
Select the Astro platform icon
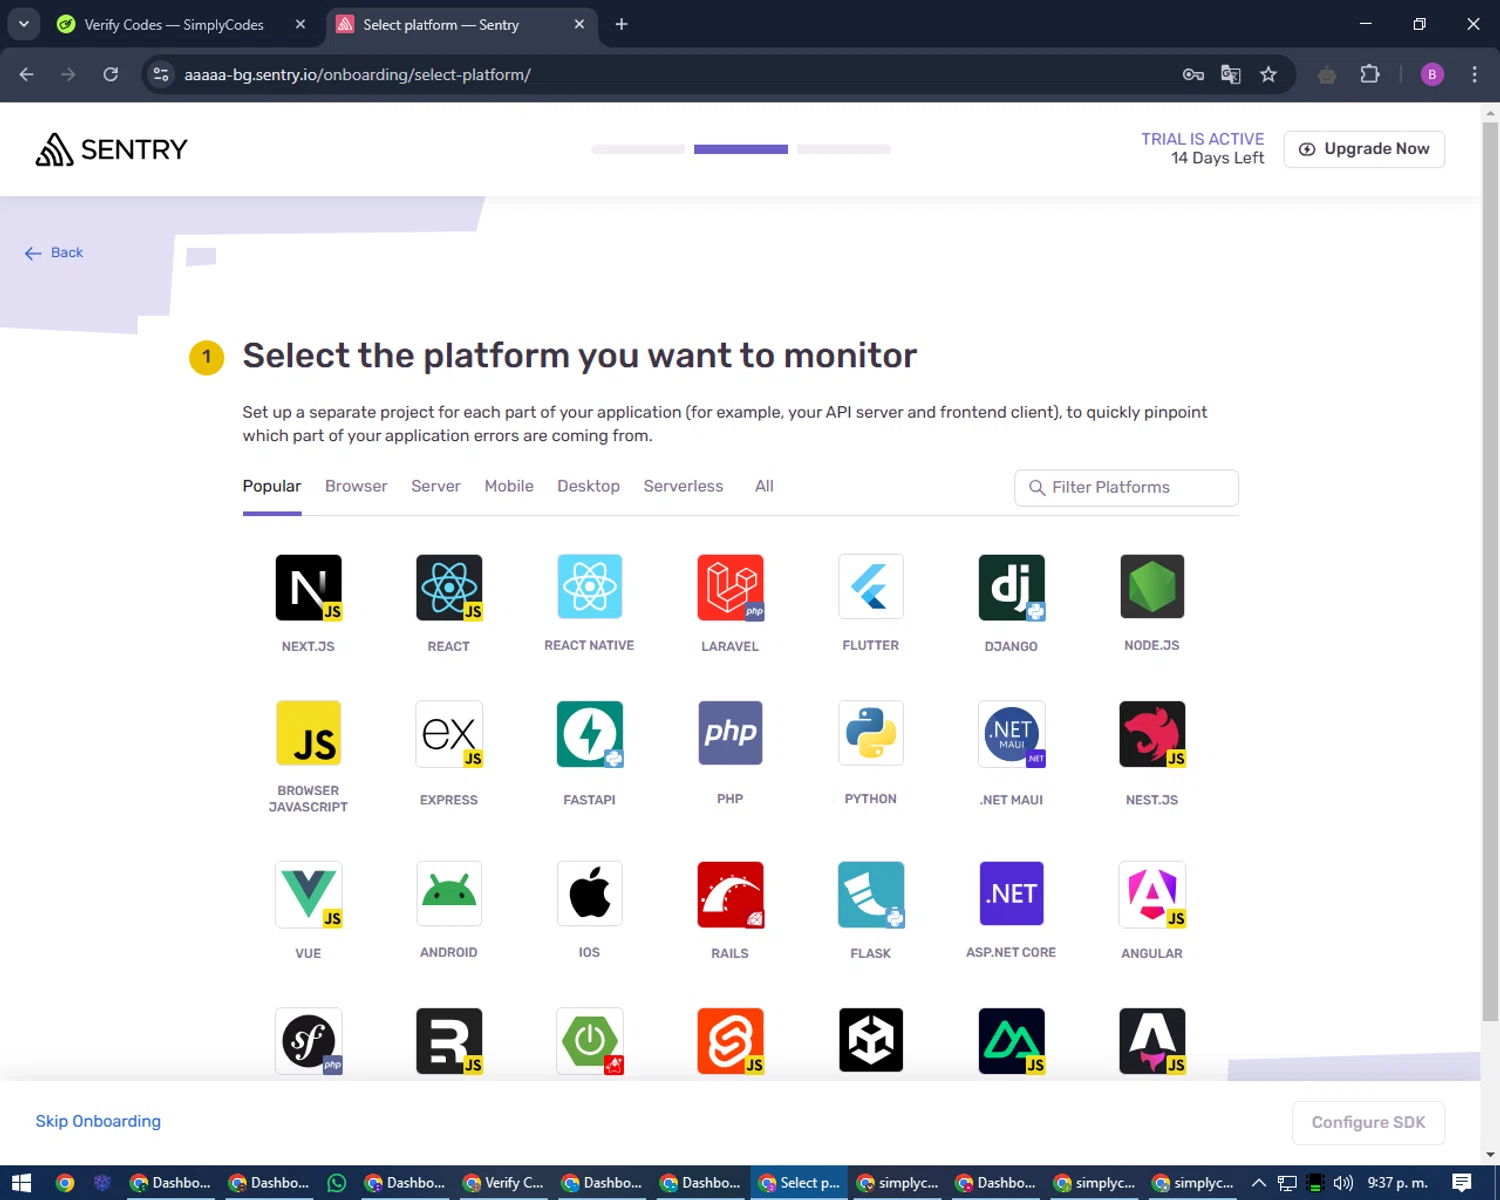(1152, 1041)
